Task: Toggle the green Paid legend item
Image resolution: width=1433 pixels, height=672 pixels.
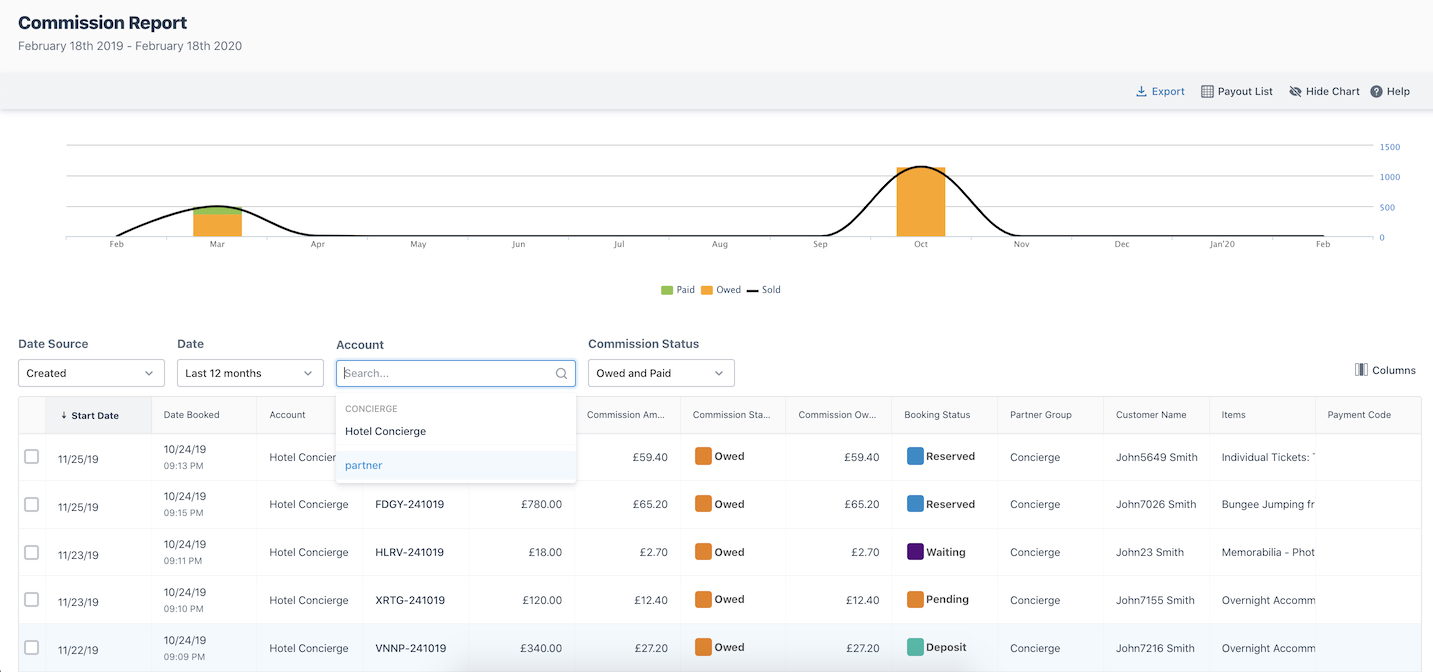Action: (678, 290)
